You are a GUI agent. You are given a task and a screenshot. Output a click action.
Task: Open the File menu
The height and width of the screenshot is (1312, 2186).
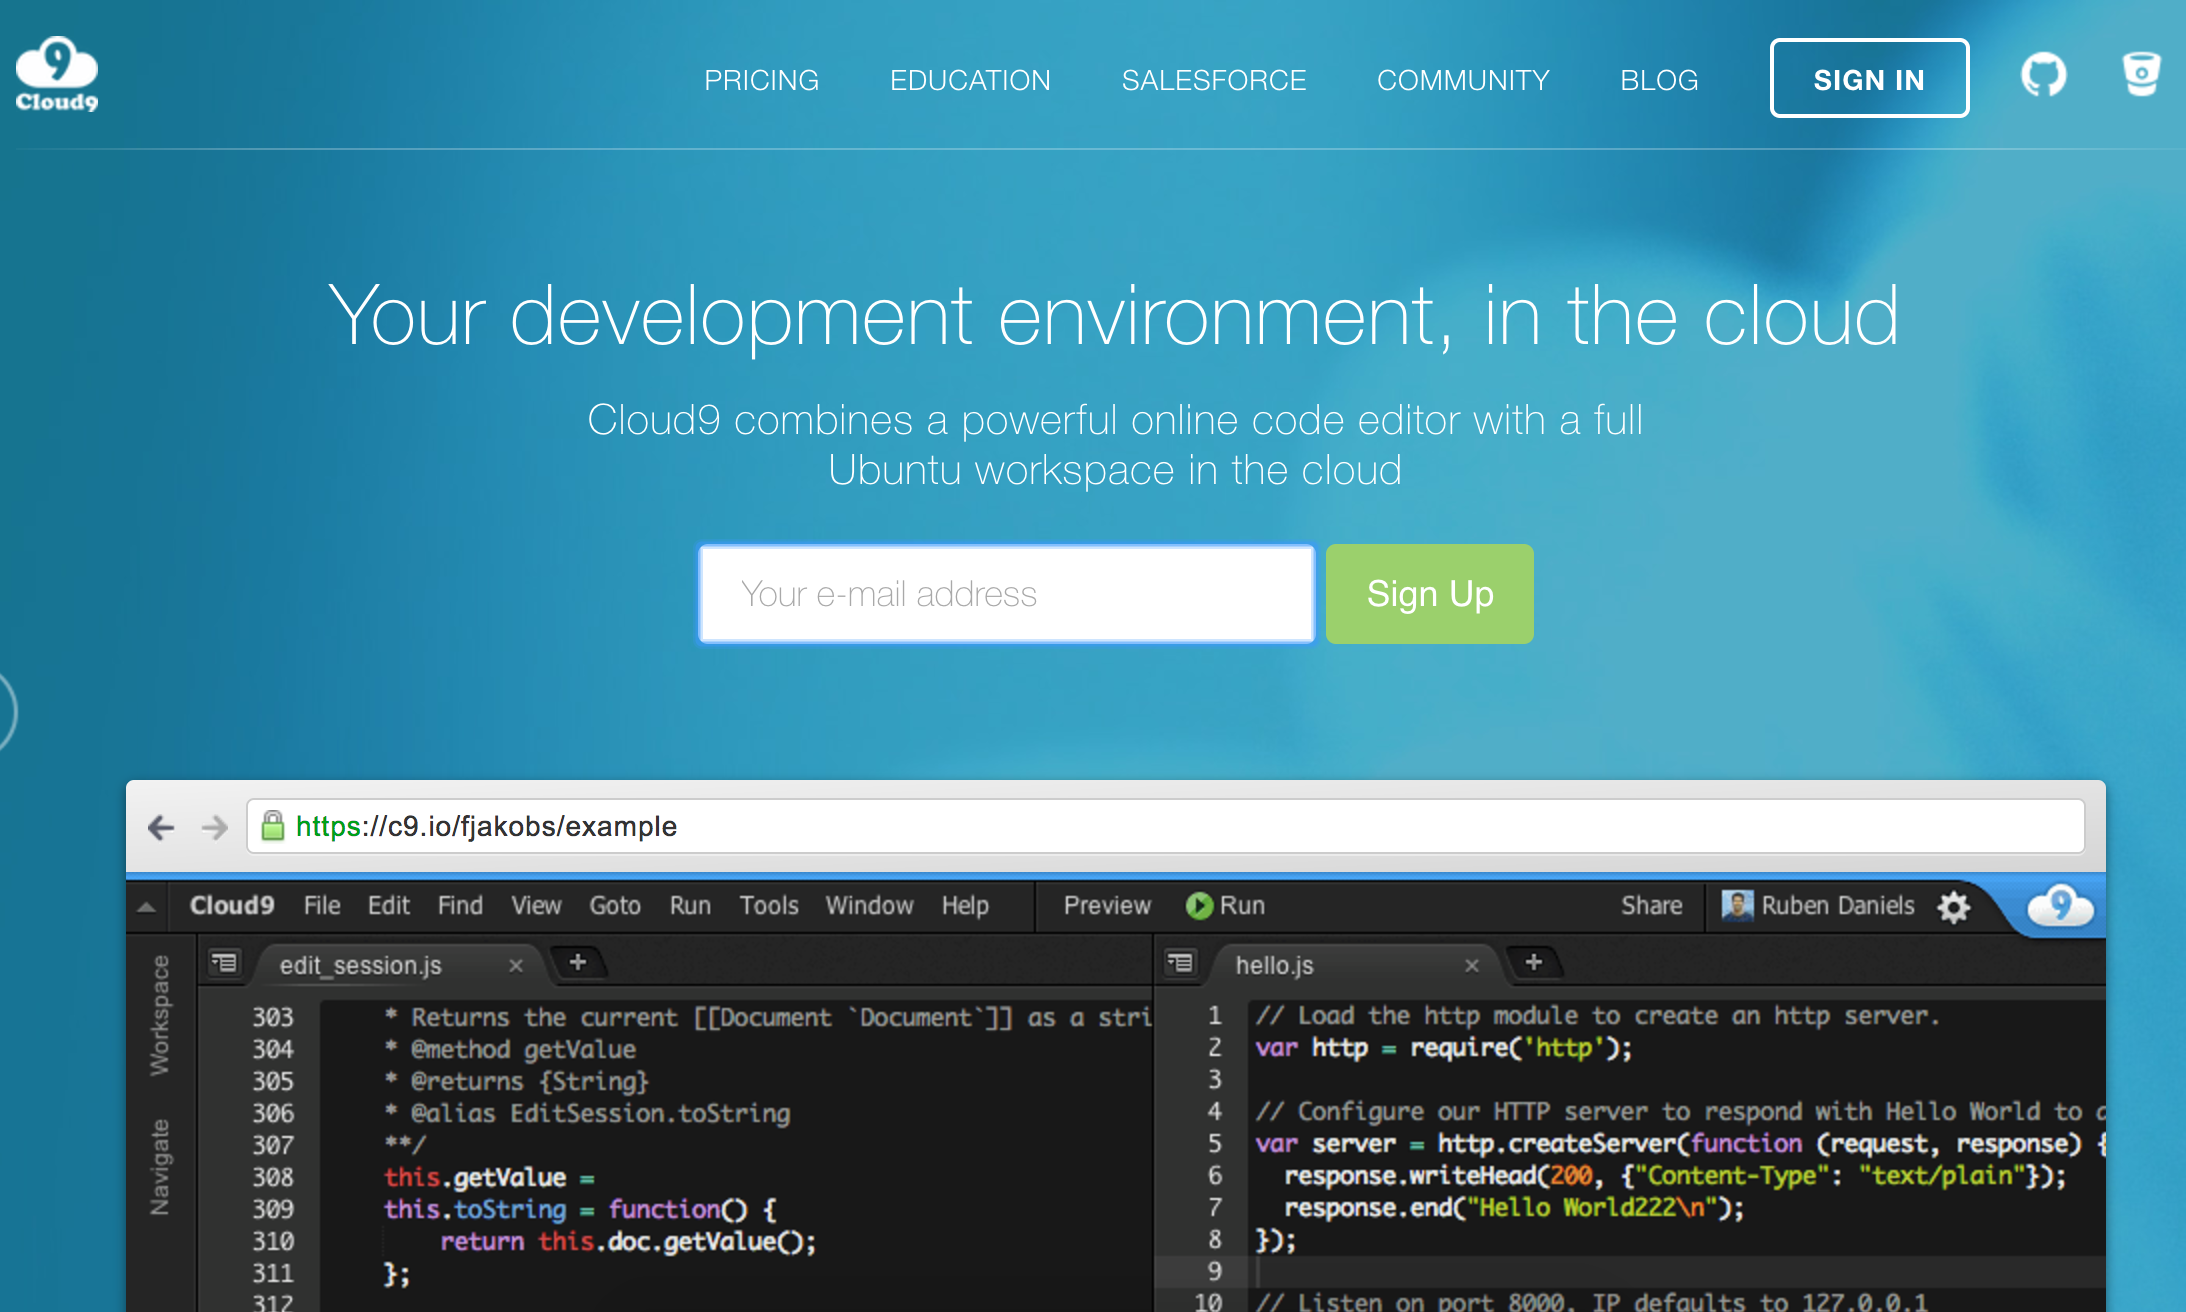point(322,905)
